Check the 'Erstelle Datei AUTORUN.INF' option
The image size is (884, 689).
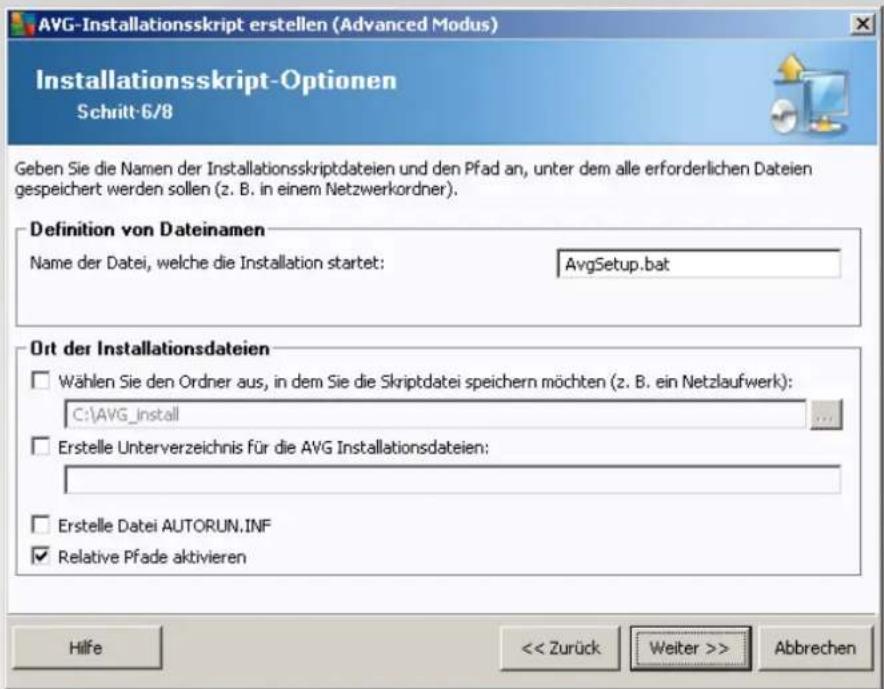[40, 525]
